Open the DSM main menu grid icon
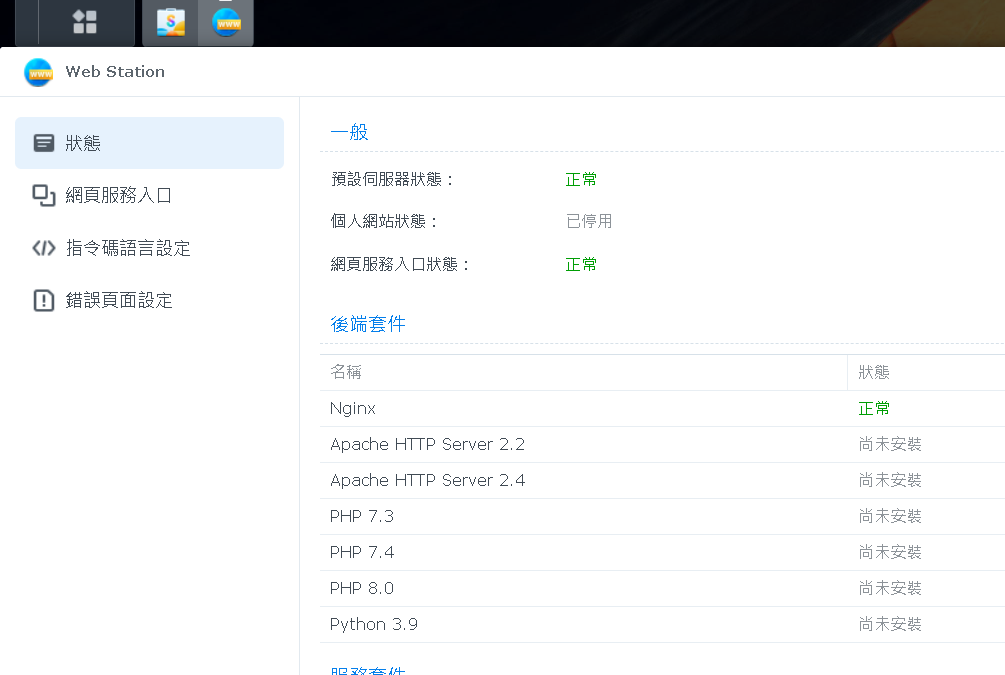Image resolution: width=1005 pixels, height=675 pixels. point(85,22)
